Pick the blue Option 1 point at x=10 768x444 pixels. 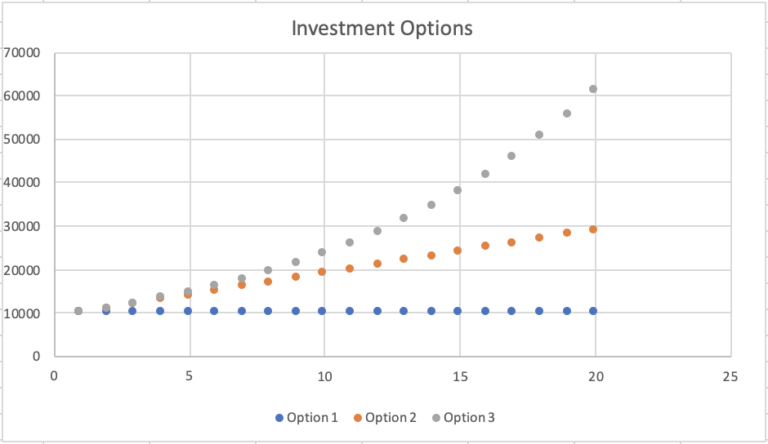323,311
